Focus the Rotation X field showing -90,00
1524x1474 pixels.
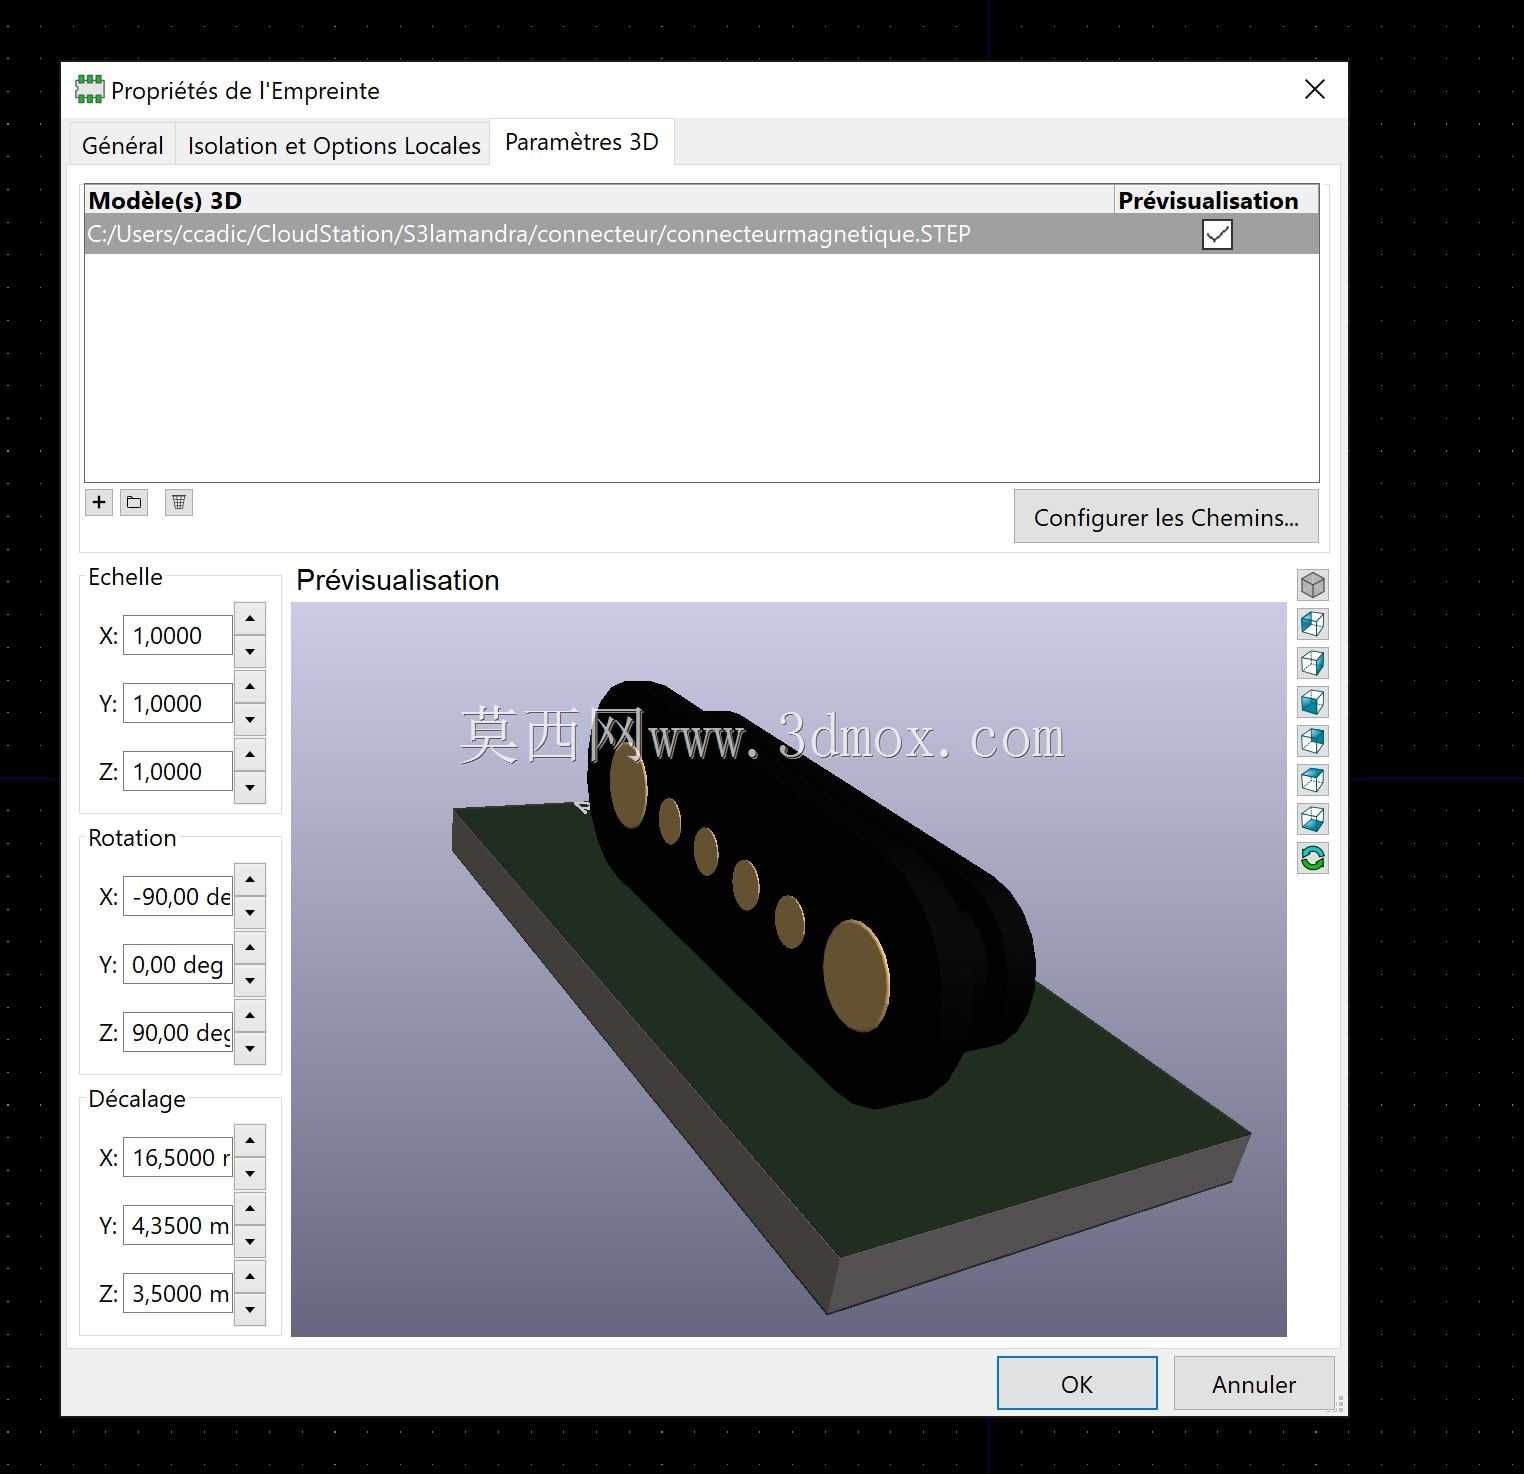coord(178,896)
